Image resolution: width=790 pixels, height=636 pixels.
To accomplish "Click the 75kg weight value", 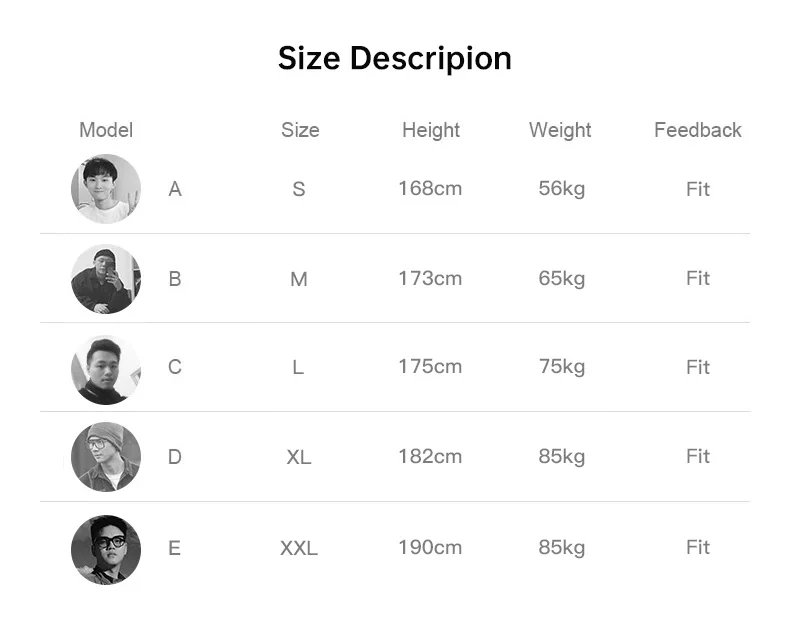I will tap(562, 367).
